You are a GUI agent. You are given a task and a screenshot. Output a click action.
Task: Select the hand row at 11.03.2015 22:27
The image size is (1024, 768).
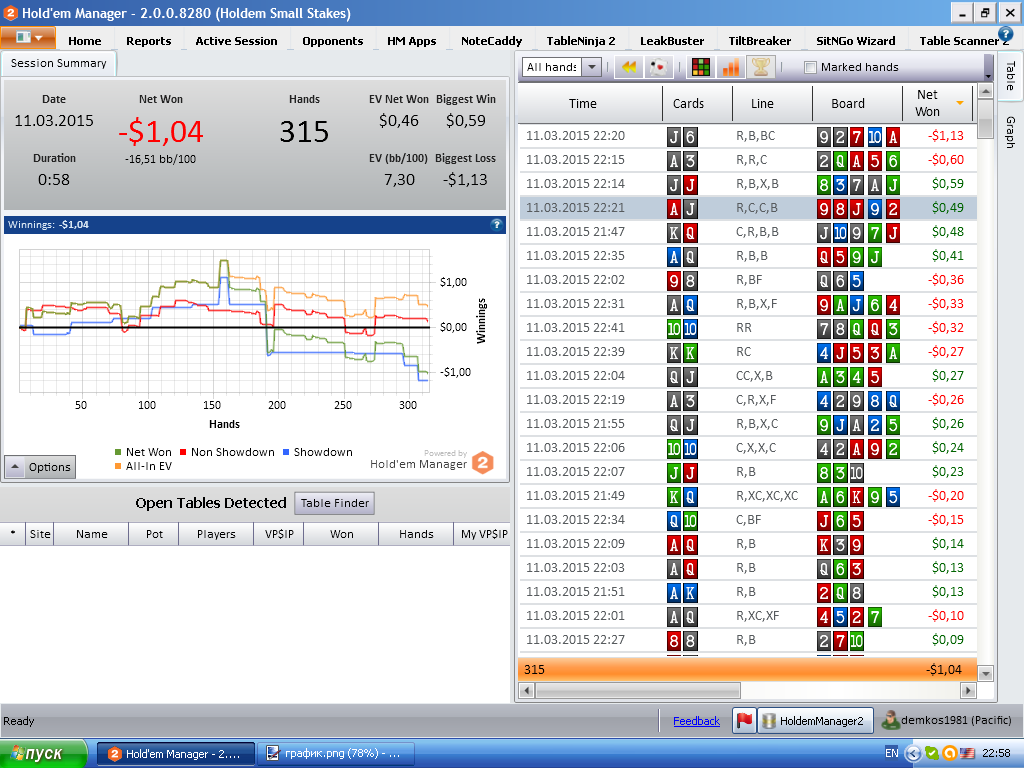pos(748,640)
